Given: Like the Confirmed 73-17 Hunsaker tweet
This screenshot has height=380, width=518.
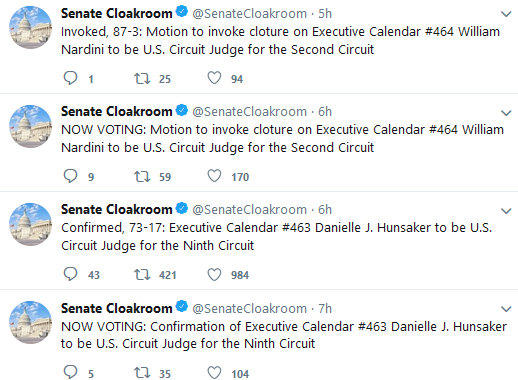Looking at the screenshot, I should (214, 274).
